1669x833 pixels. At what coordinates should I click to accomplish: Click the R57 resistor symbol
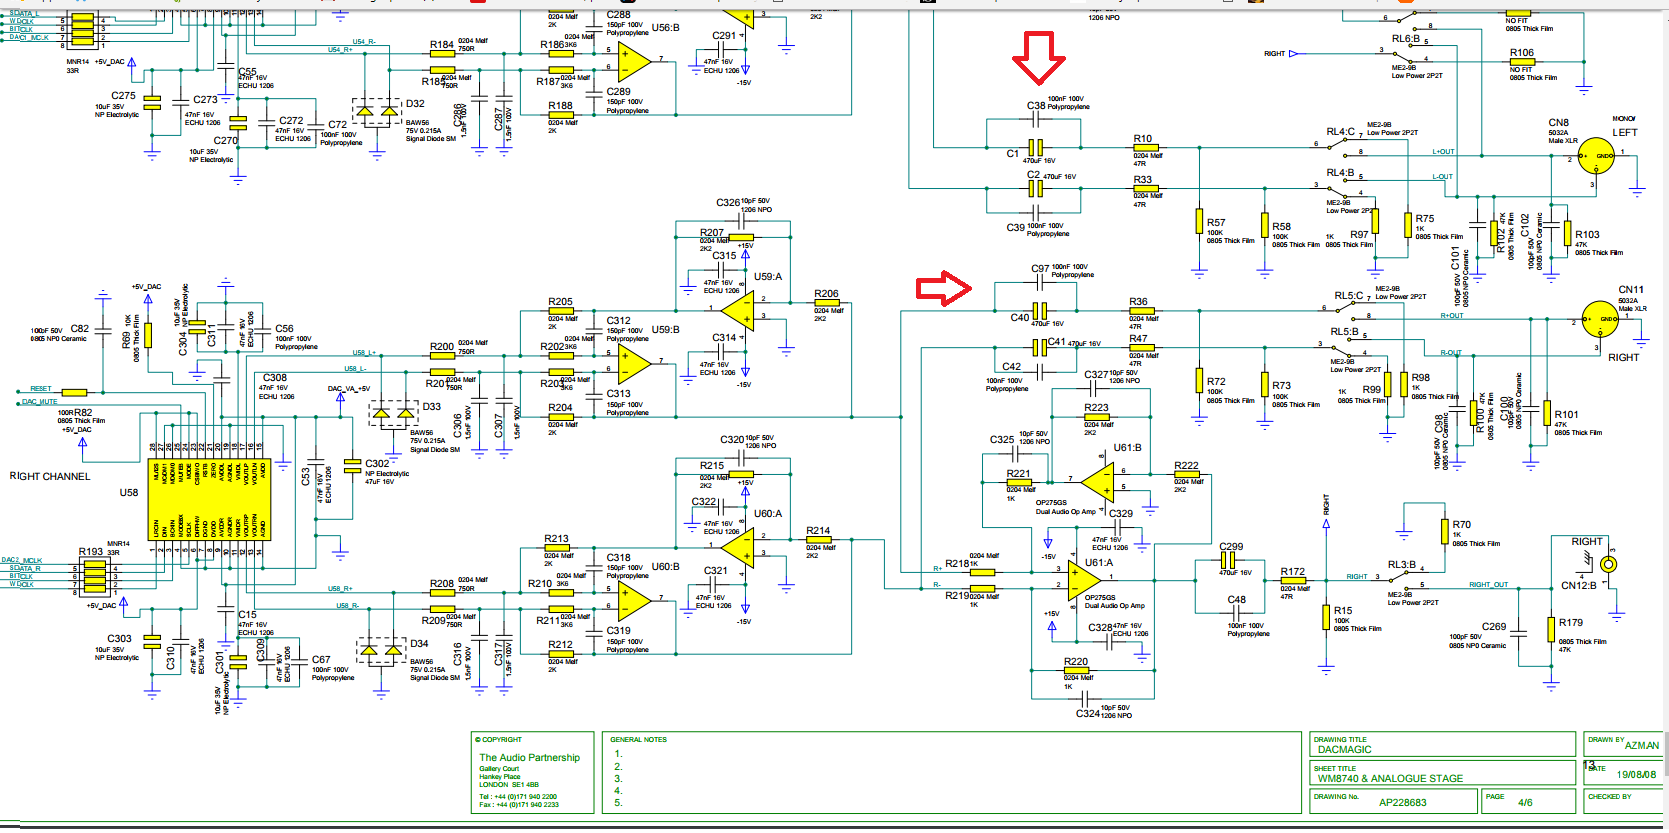1199,221
